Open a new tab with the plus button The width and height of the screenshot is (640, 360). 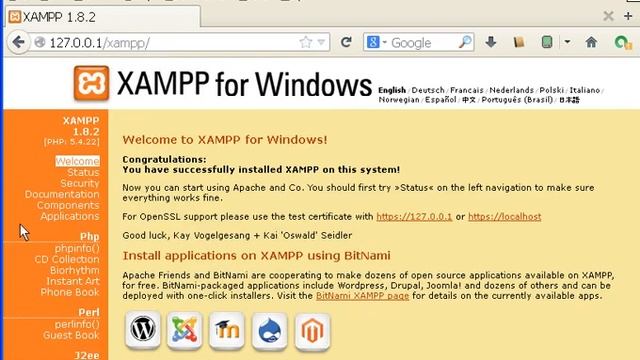coord(628,16)
